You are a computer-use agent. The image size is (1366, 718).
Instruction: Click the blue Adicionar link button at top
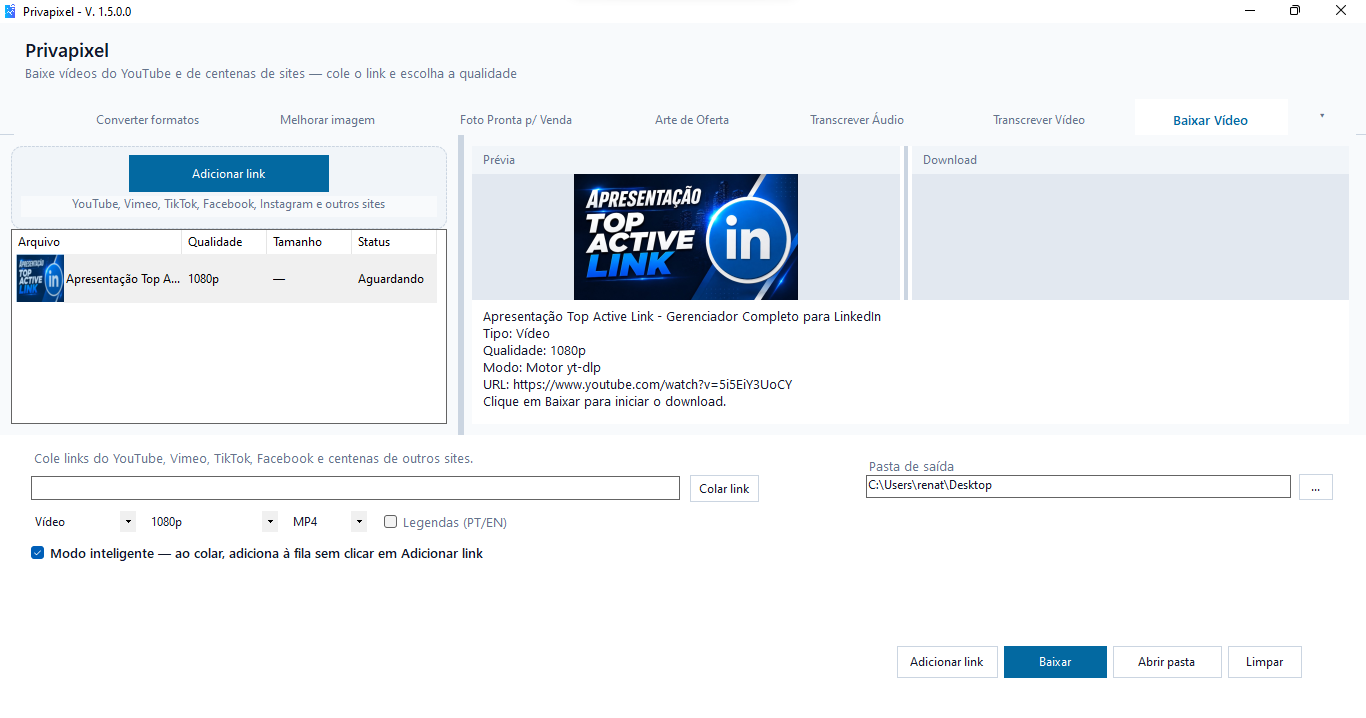[x=229, y=174]
